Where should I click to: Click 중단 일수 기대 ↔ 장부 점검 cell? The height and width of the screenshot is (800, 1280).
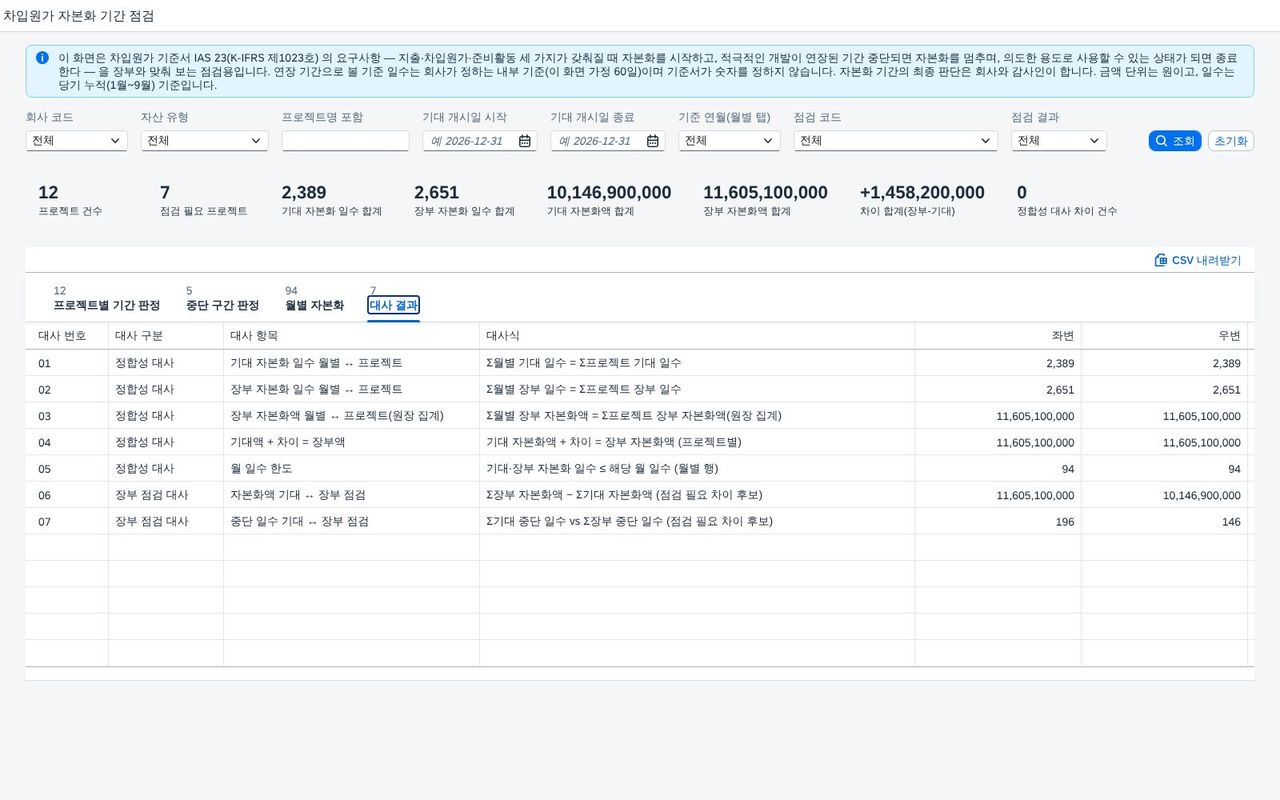(351, 521)
